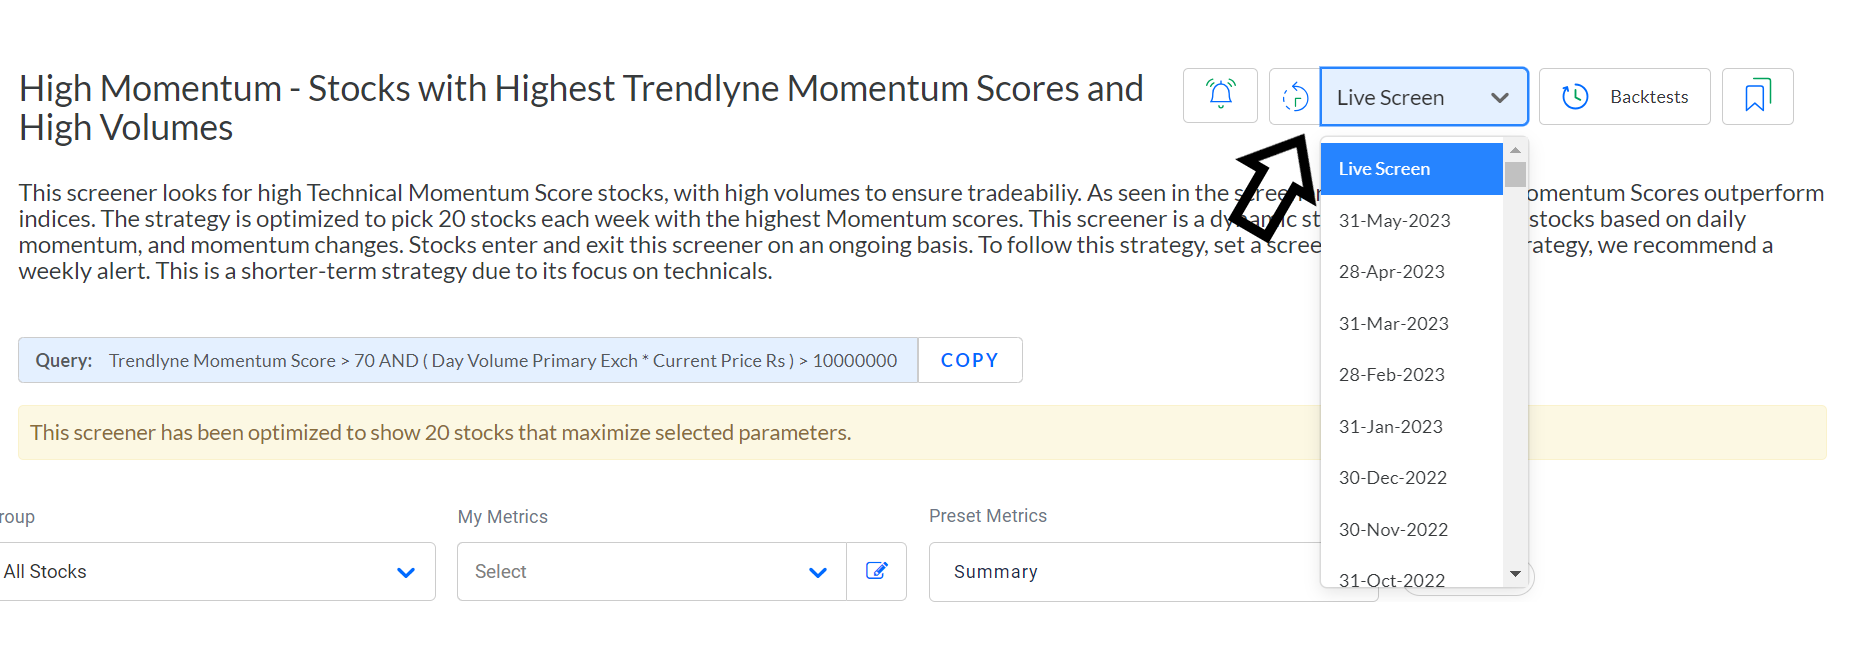Copy the screener query
The height and width of the screenshot is (648, 1852).
[970, 360]
